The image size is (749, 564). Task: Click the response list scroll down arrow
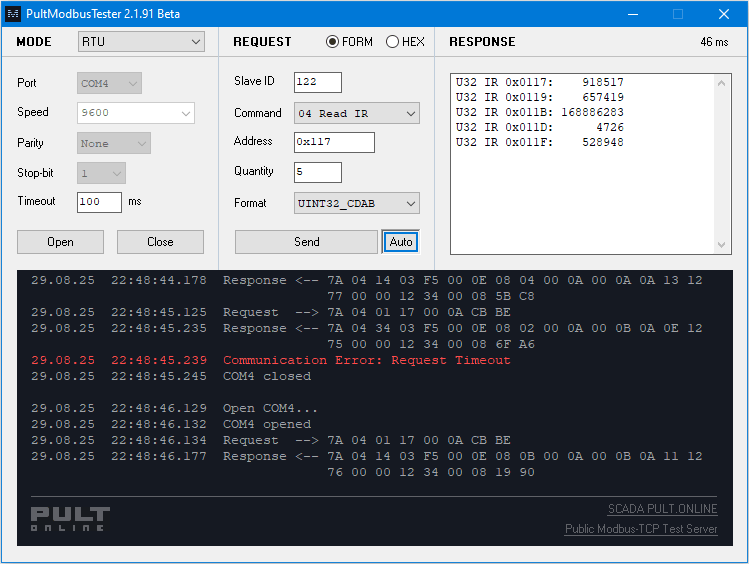[x=723, y=245]
